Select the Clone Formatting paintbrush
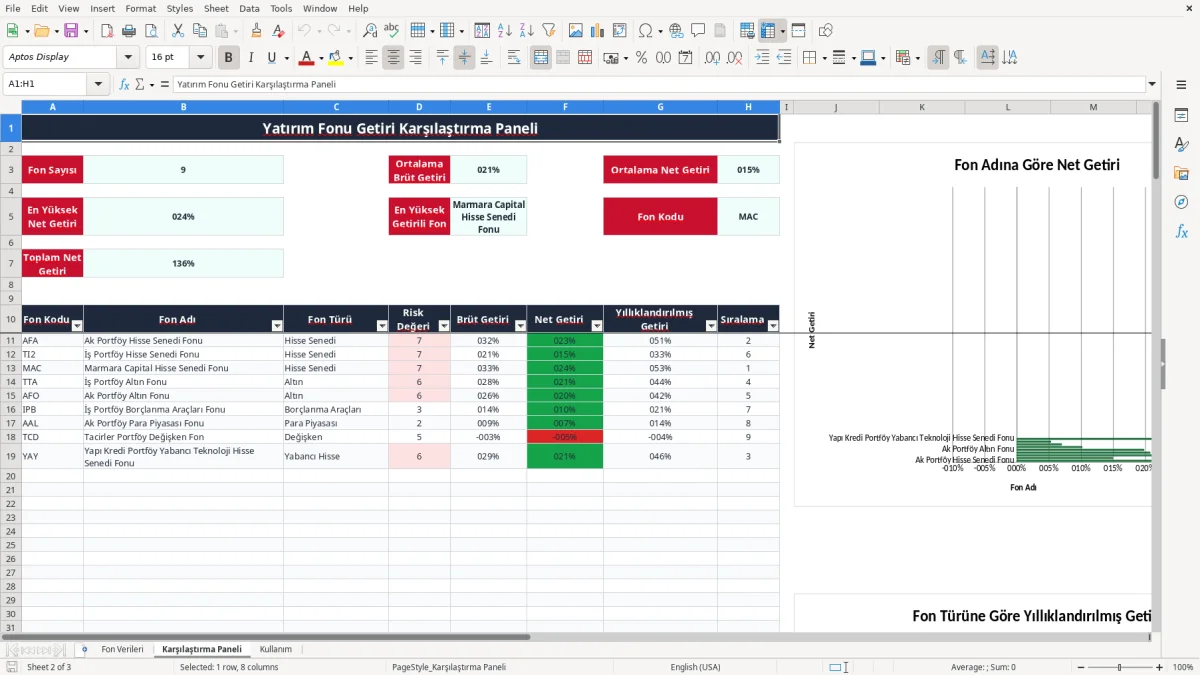 coord(257,31)
